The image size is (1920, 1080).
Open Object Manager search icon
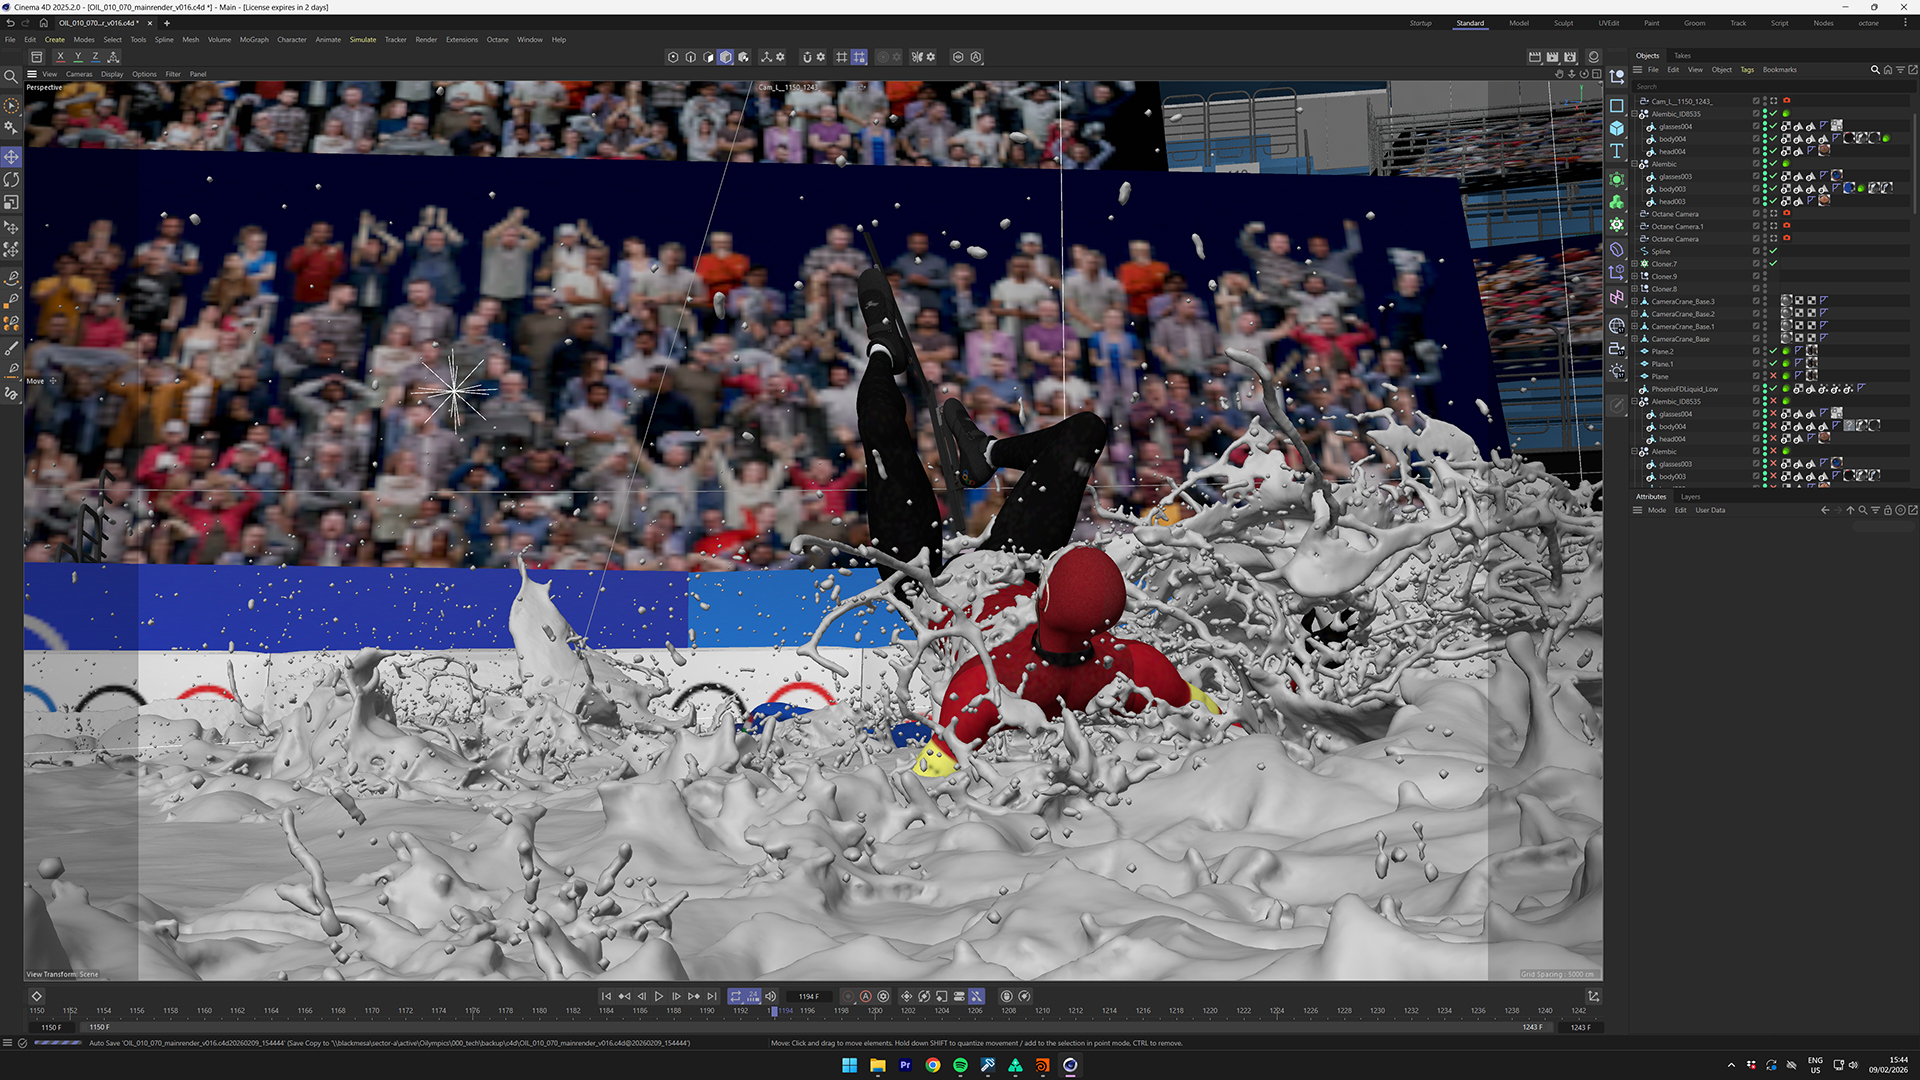point(1875,70)
